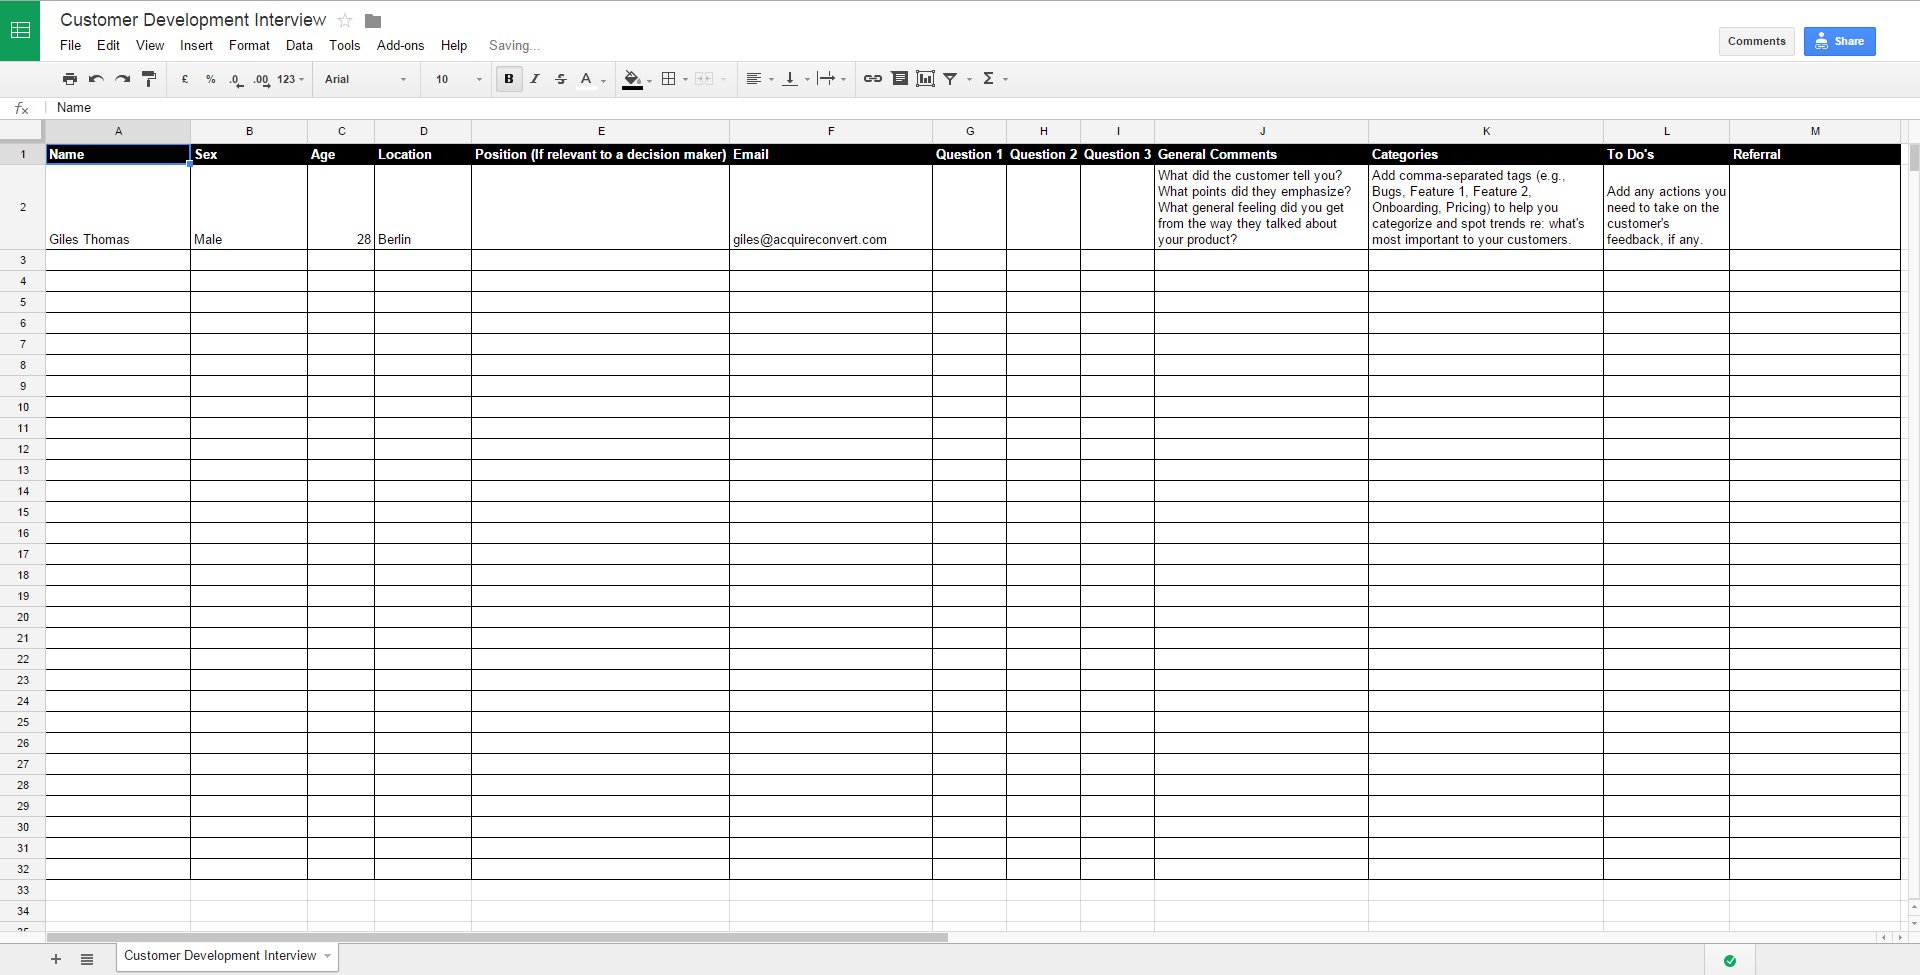Open the Add-ons menu

click(400, 45)
